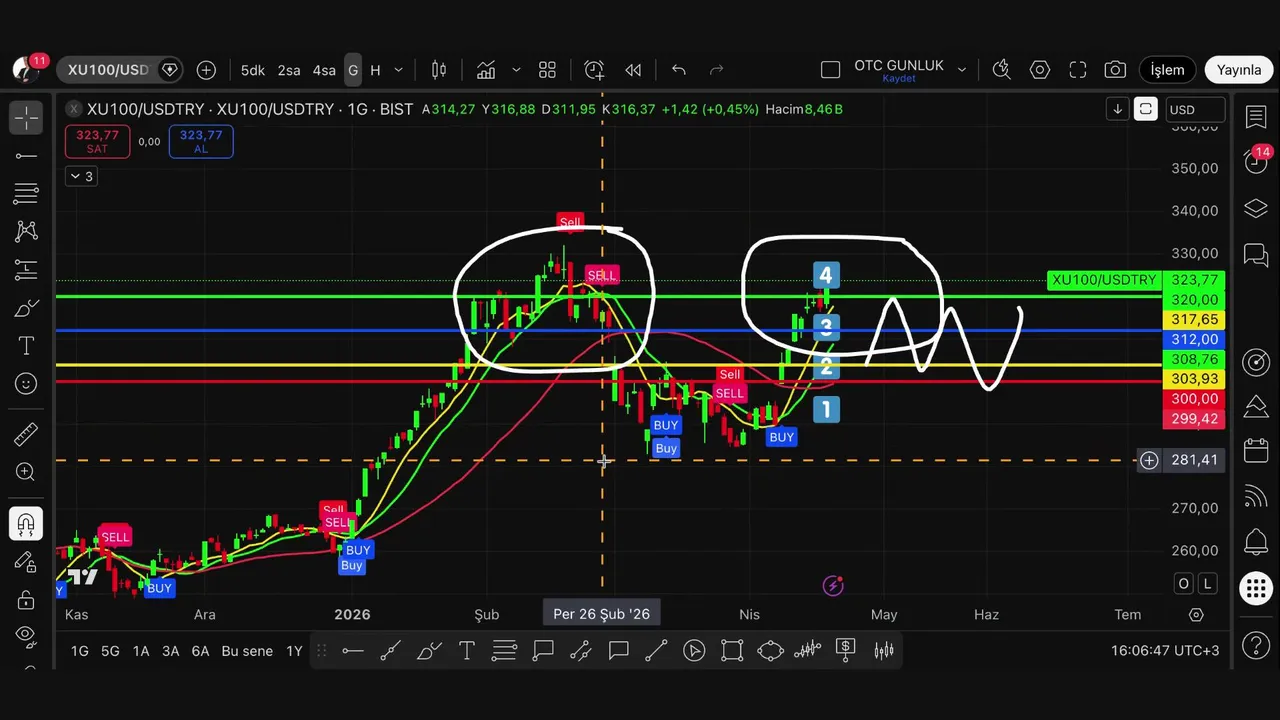The width and height of the screenshot is (1280, 720).
Task: Click the AL 323,77 buy button
Action: tap(201, 141)
